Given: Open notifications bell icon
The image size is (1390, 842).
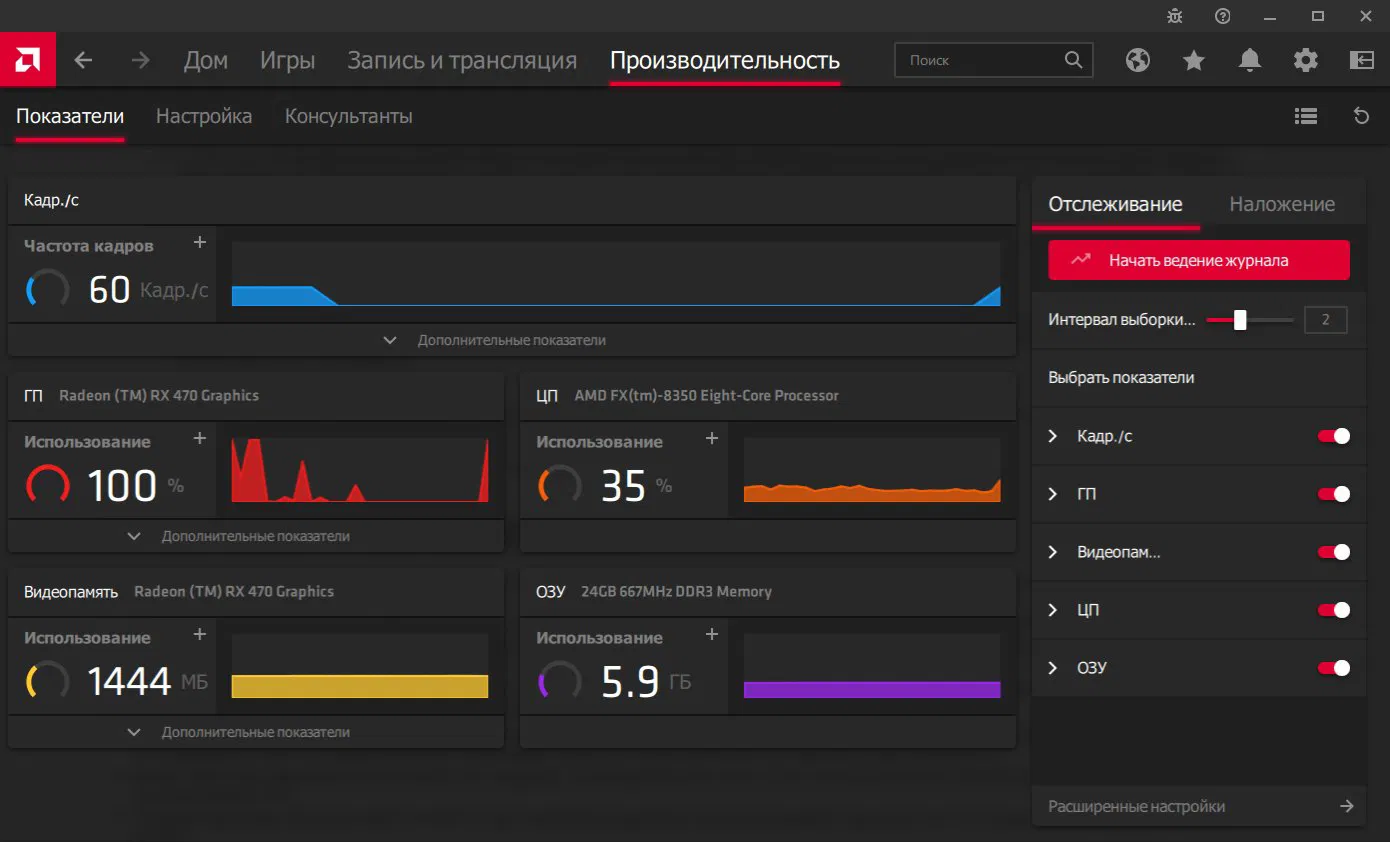Looking at the screenshot, I should point(1249,60).
